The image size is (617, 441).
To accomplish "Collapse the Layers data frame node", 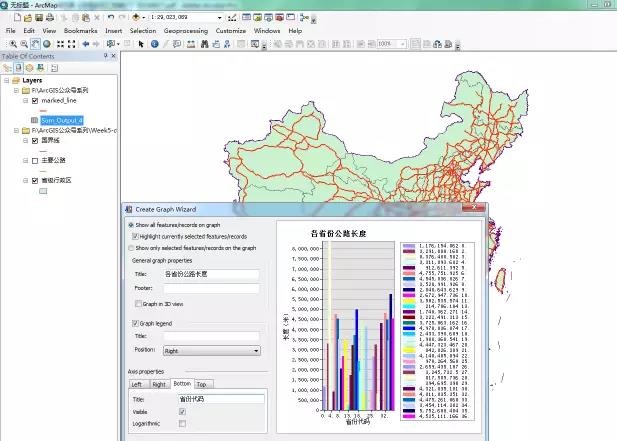I will [x=6, y=80].
